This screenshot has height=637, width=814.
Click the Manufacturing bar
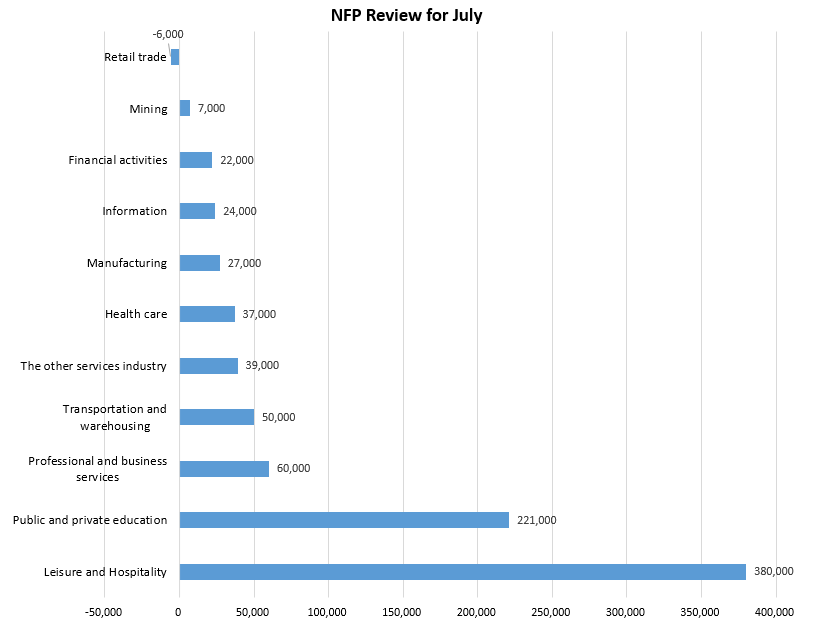pos(199,263)
